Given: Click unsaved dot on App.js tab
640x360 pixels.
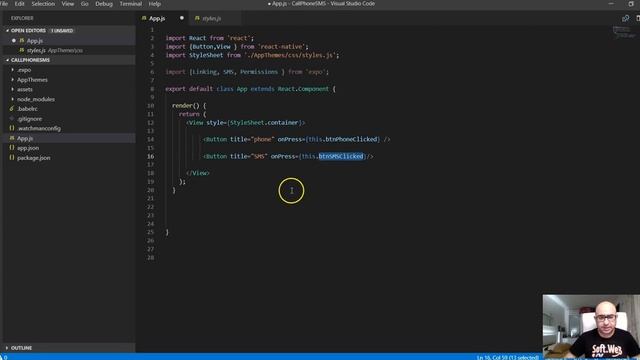Looking at the screenshot, I should coord(182,18).
